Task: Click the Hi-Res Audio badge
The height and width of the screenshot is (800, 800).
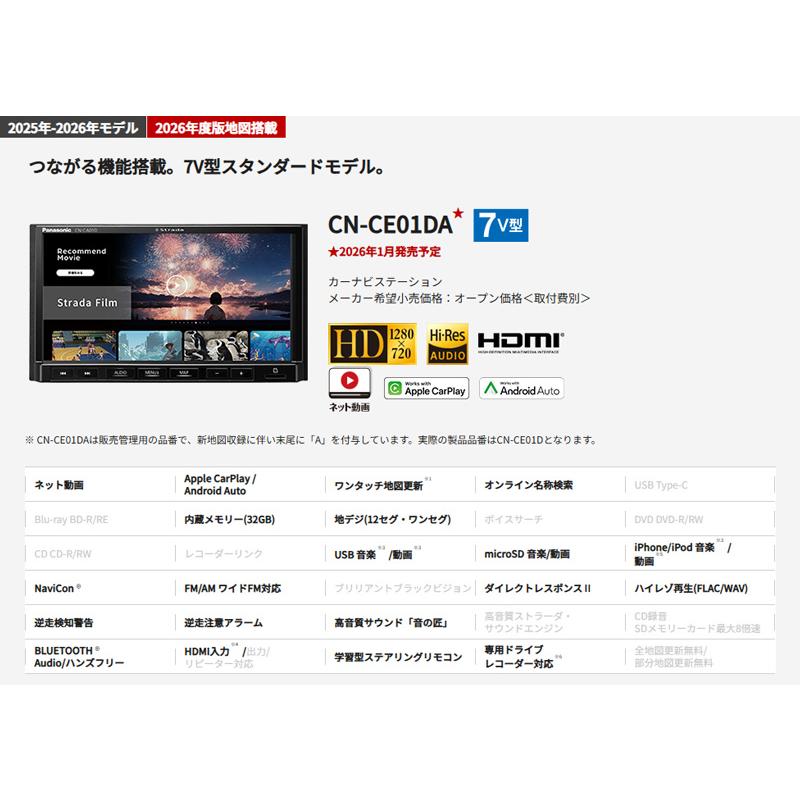Action: (447, 344)
